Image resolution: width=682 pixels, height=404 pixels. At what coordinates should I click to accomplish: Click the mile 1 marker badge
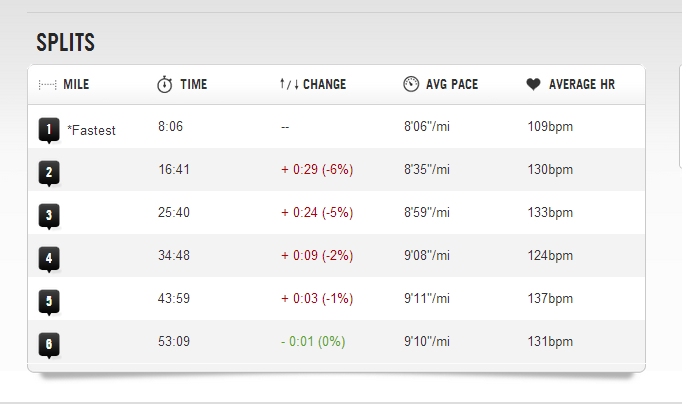click(49, 130)
